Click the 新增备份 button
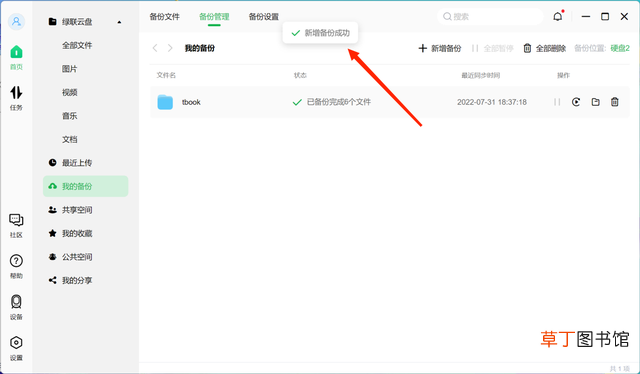640x374 pixels. pos(440,49)
